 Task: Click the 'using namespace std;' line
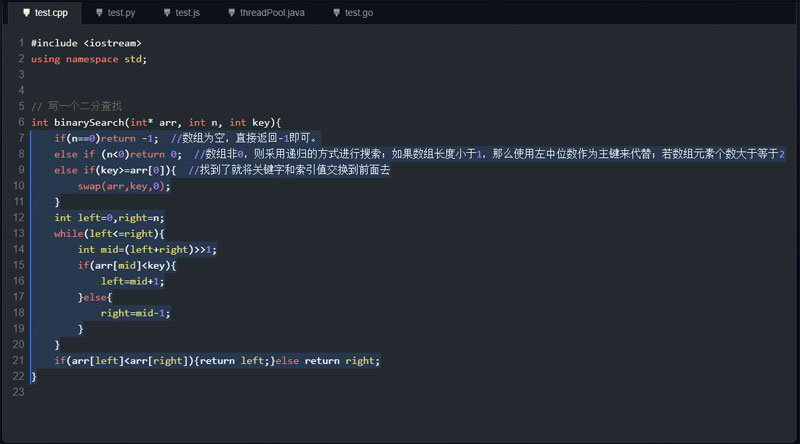click(x=88, y=59)
